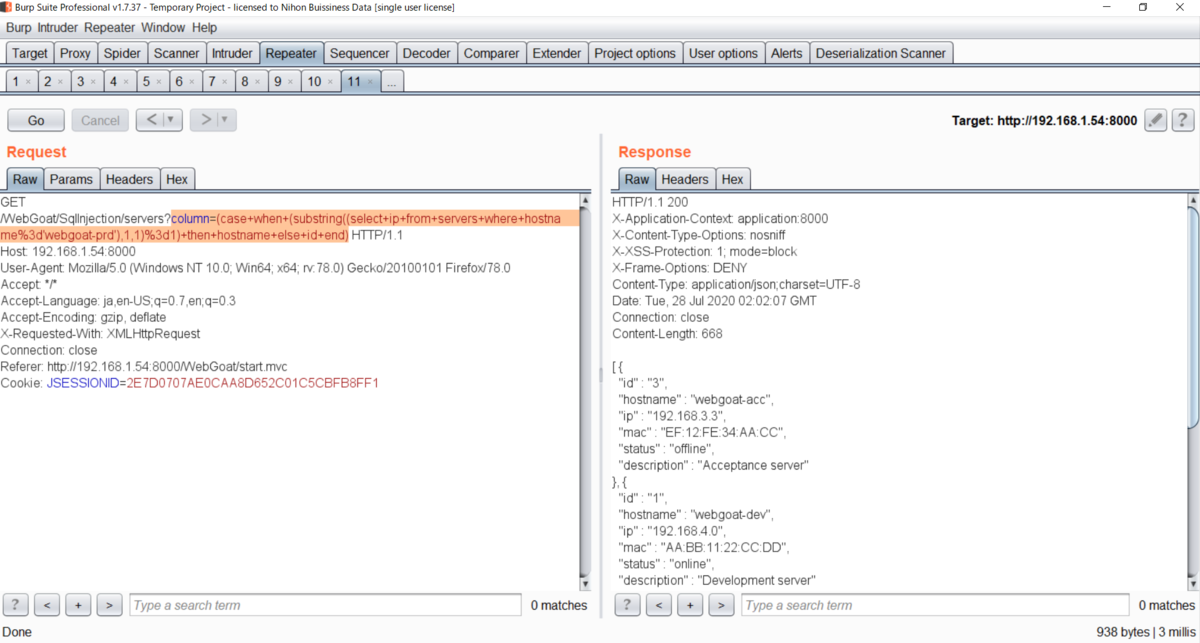1200x643 pixels.
Task: Open back history dropdown arrow
Action: click(171, 120)
